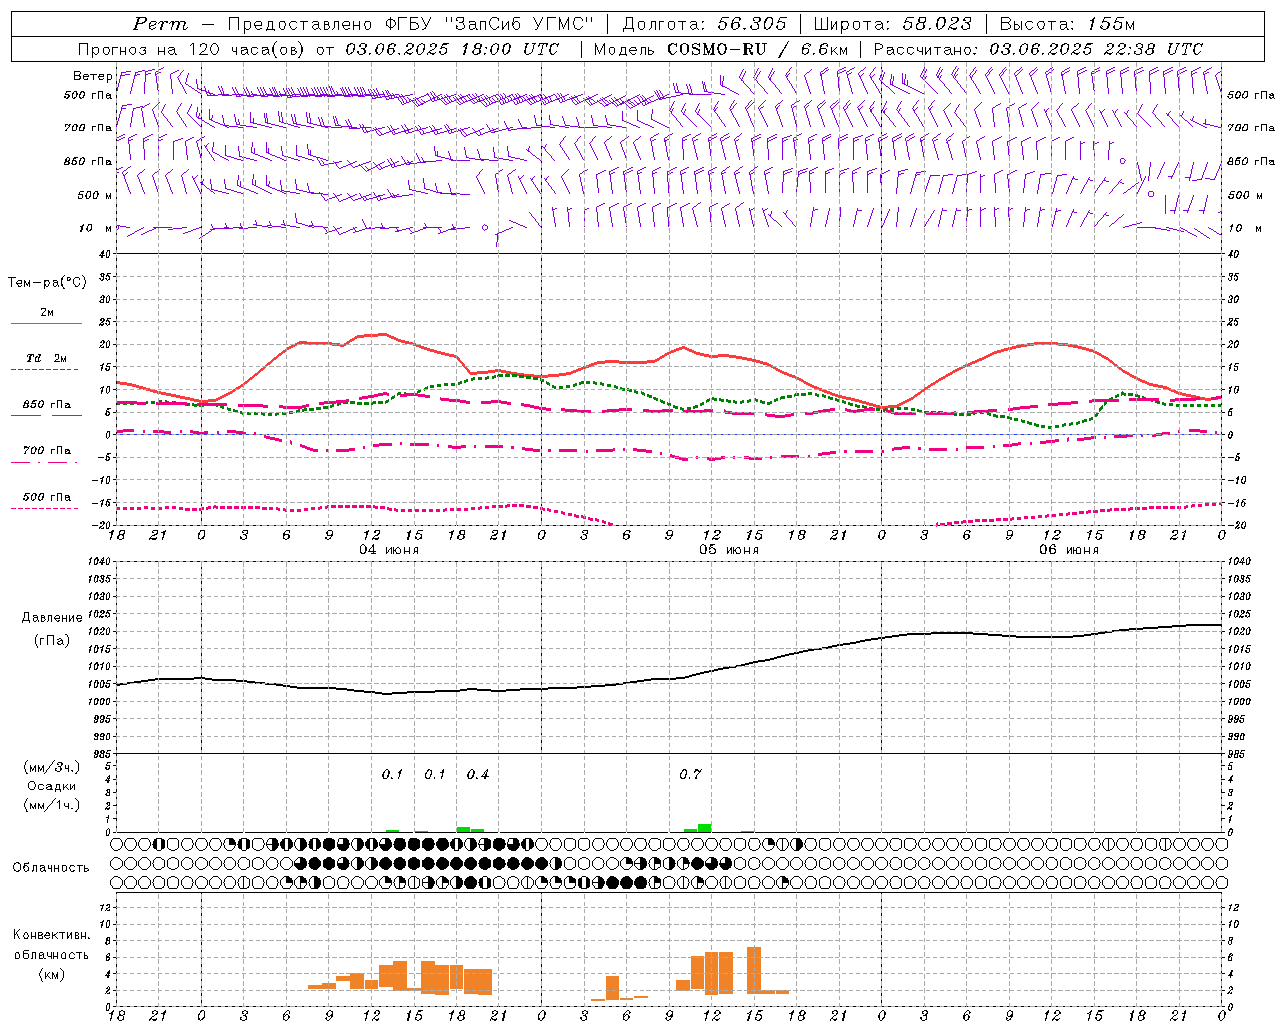Click the model name "COSMO-RU / 6.6км"
The width and height of the screenshot is (1280, 1024).
[757, 49]
